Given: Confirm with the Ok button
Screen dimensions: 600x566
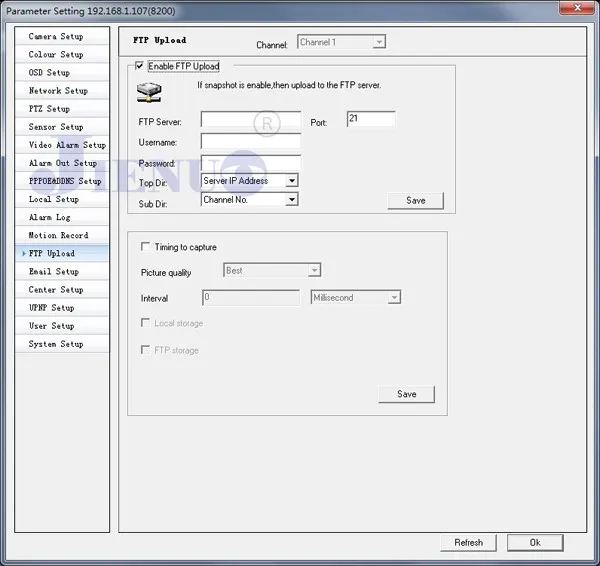Looking at the screenshot, I should pos(535,543).
